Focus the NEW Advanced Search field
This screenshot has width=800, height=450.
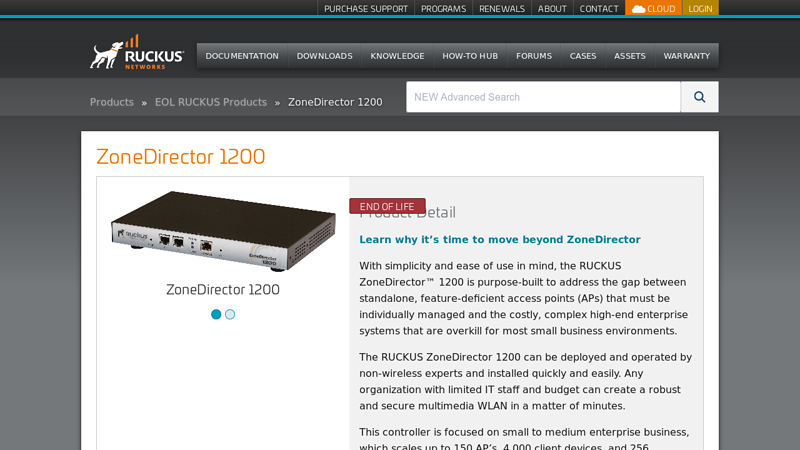coord(543,97)
